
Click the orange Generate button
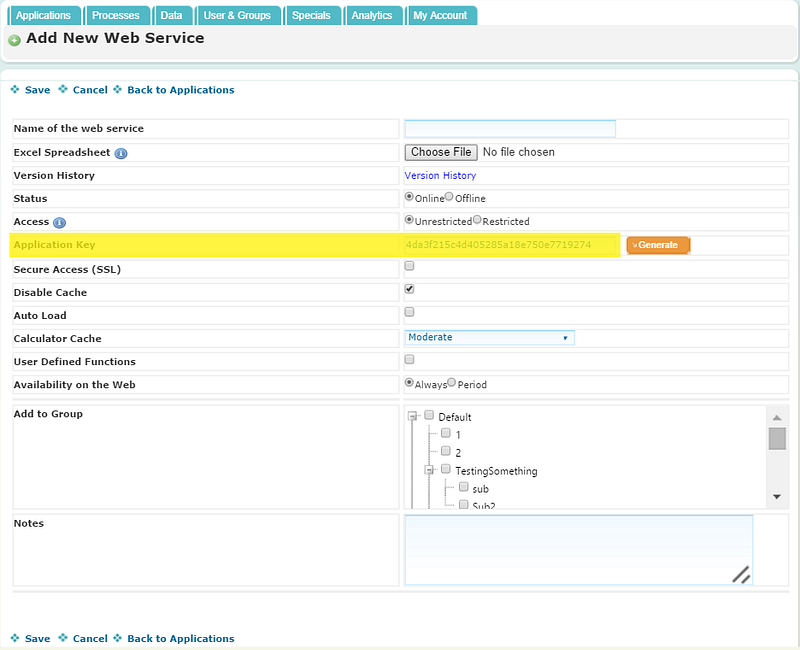658,245
